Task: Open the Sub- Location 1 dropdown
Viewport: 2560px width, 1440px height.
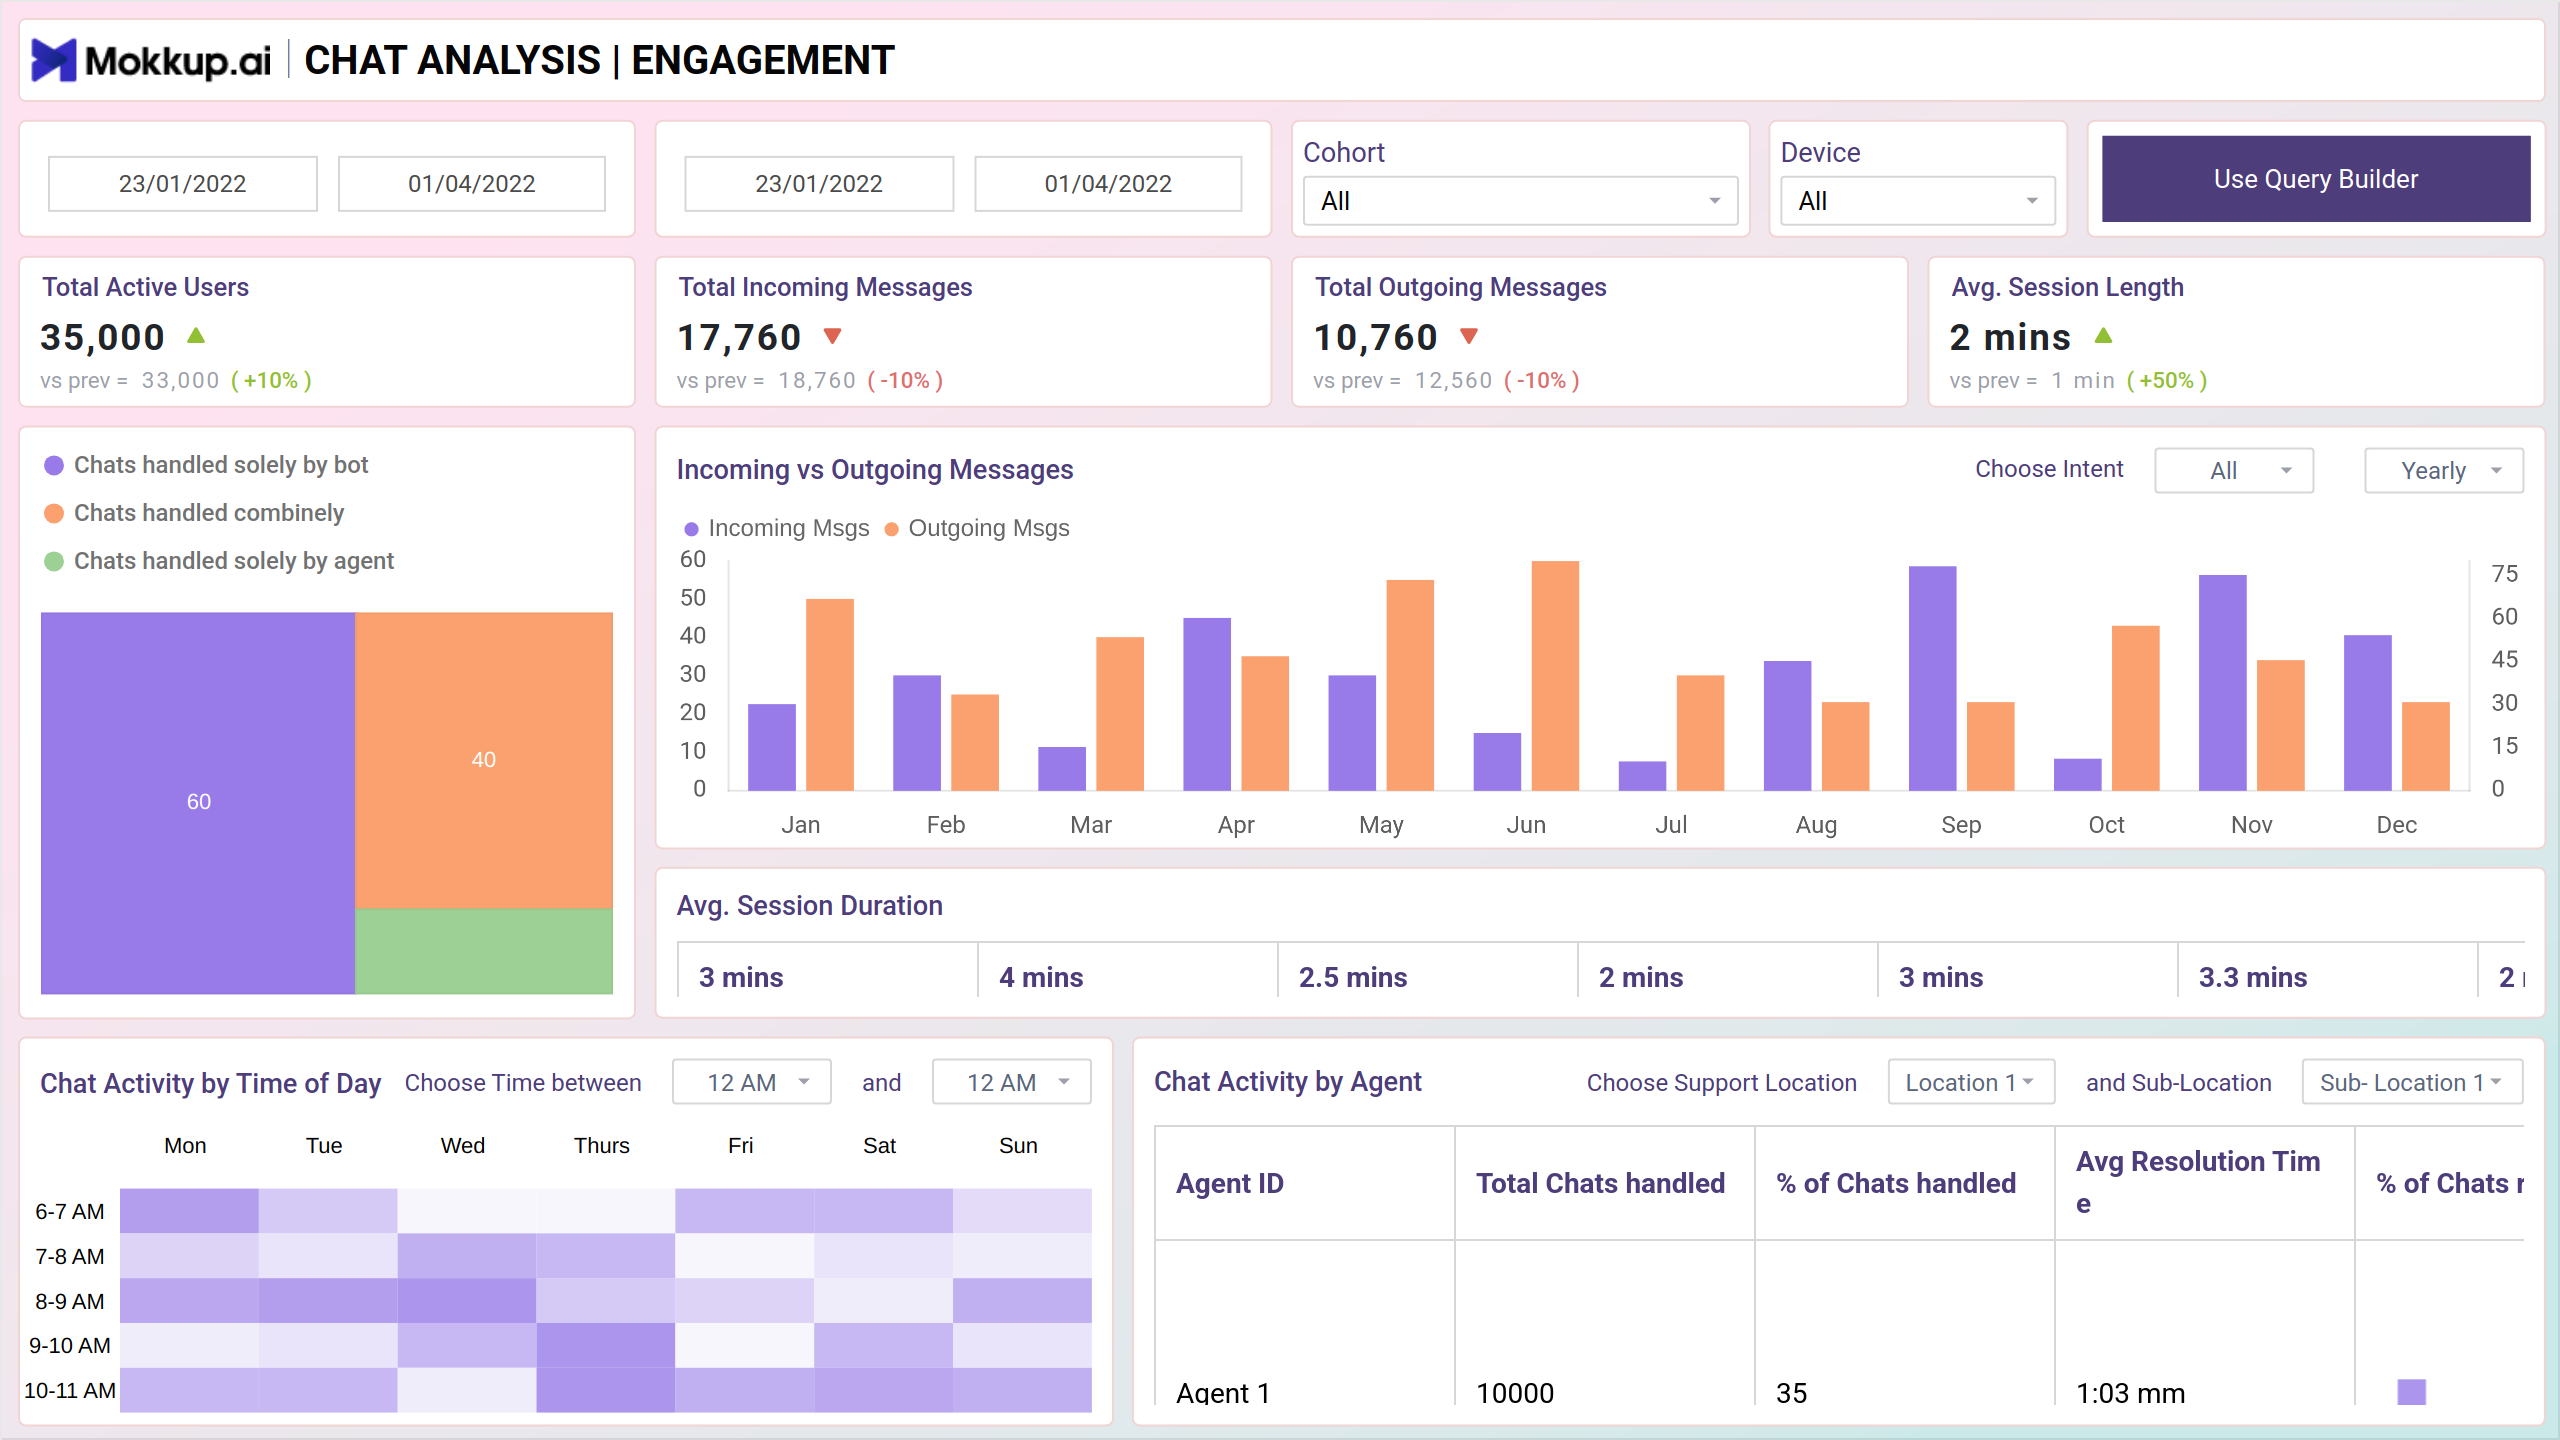Action: (2412, 1082)
